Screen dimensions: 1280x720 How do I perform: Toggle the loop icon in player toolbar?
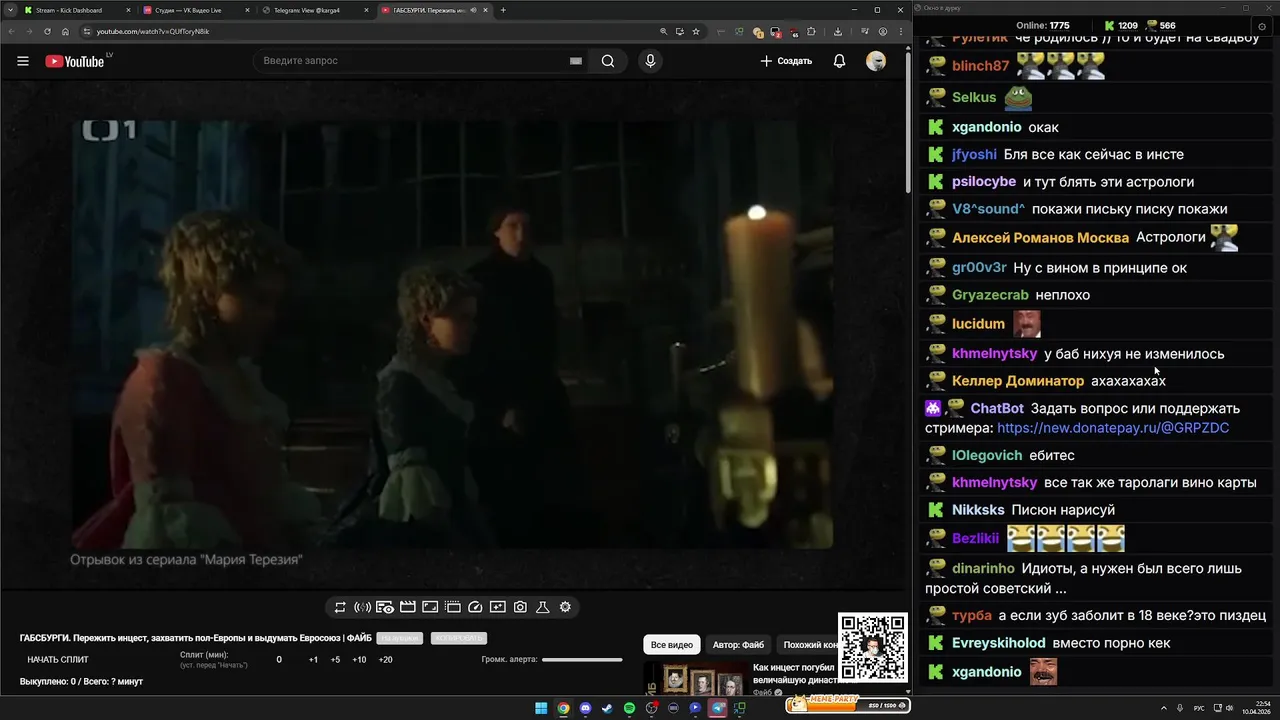tap(340, 607)
